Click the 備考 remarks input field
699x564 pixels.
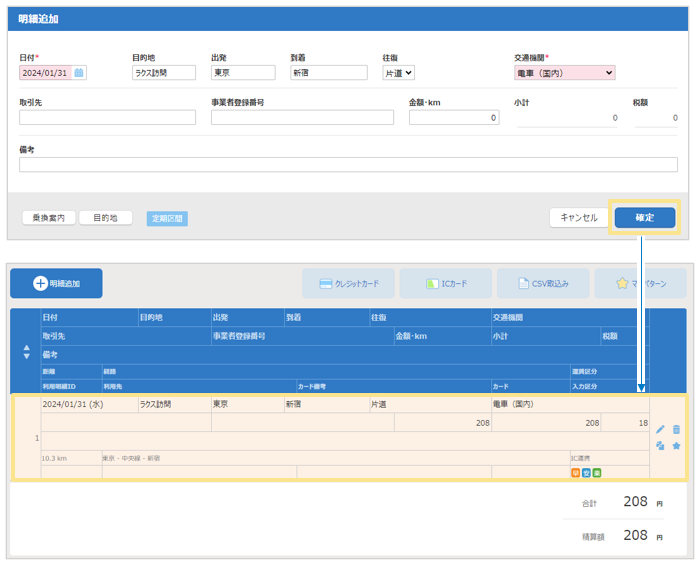point(348,165)
